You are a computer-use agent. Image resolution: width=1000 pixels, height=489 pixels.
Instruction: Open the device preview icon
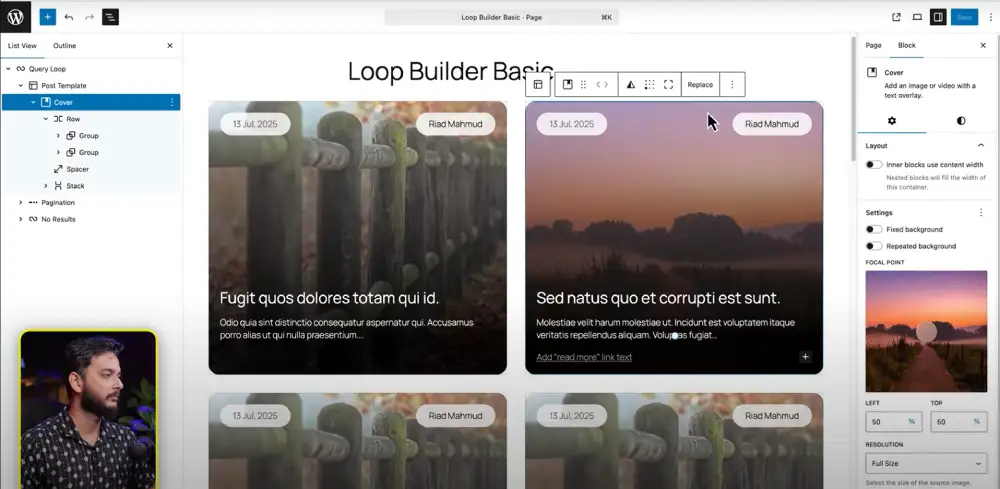coord(917,17)
